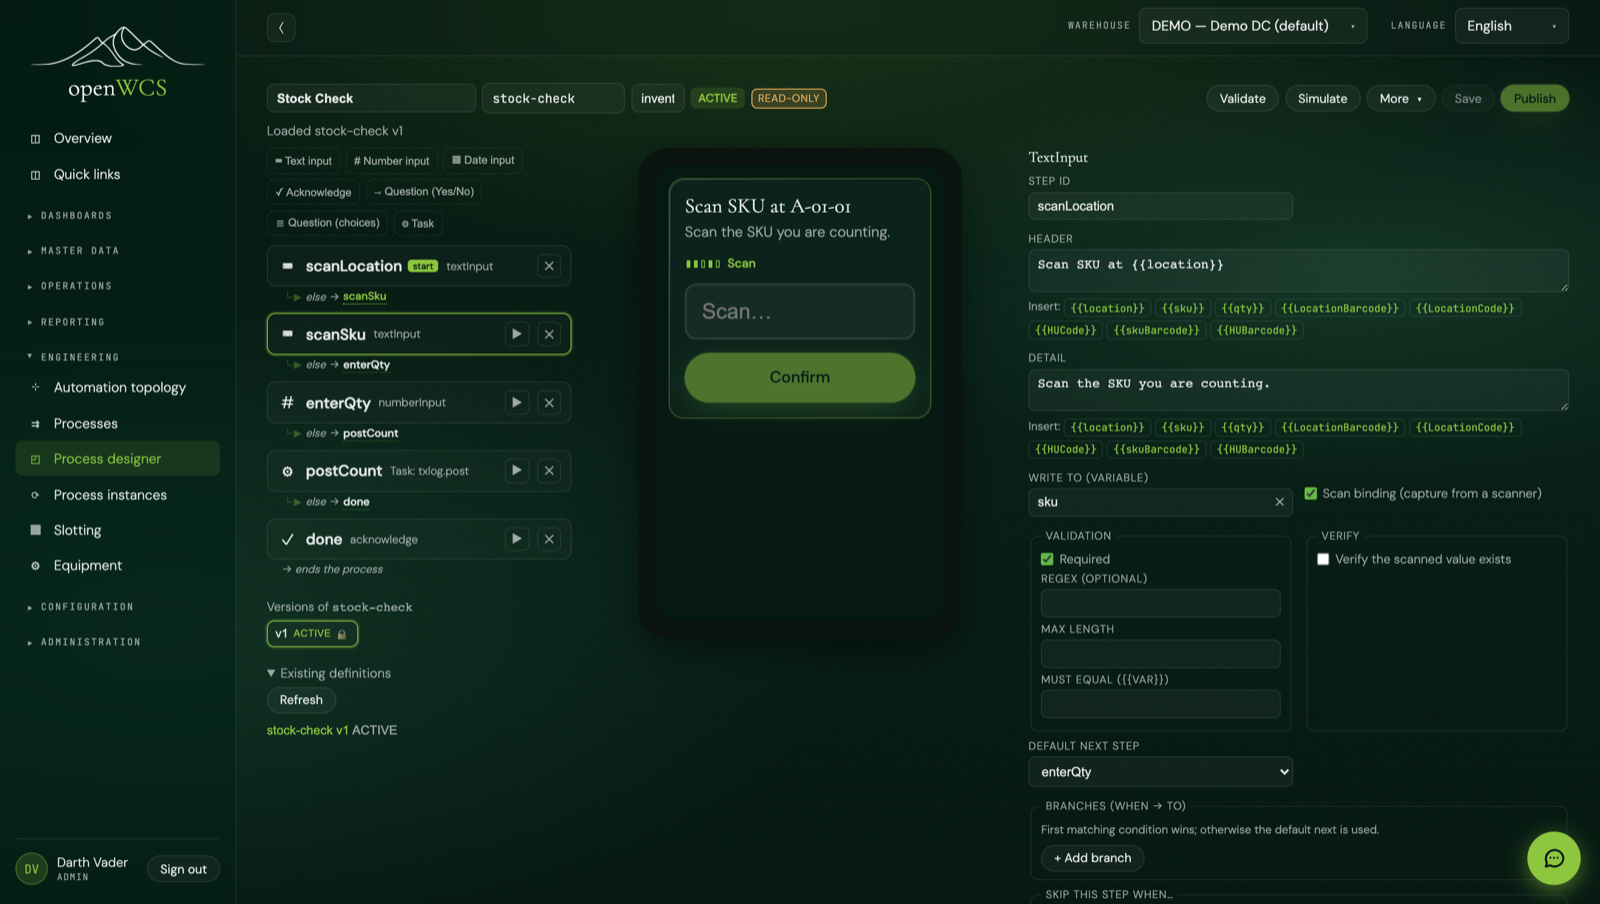
Task: Run the scanSku step play icon
Action: pos(517,334)
